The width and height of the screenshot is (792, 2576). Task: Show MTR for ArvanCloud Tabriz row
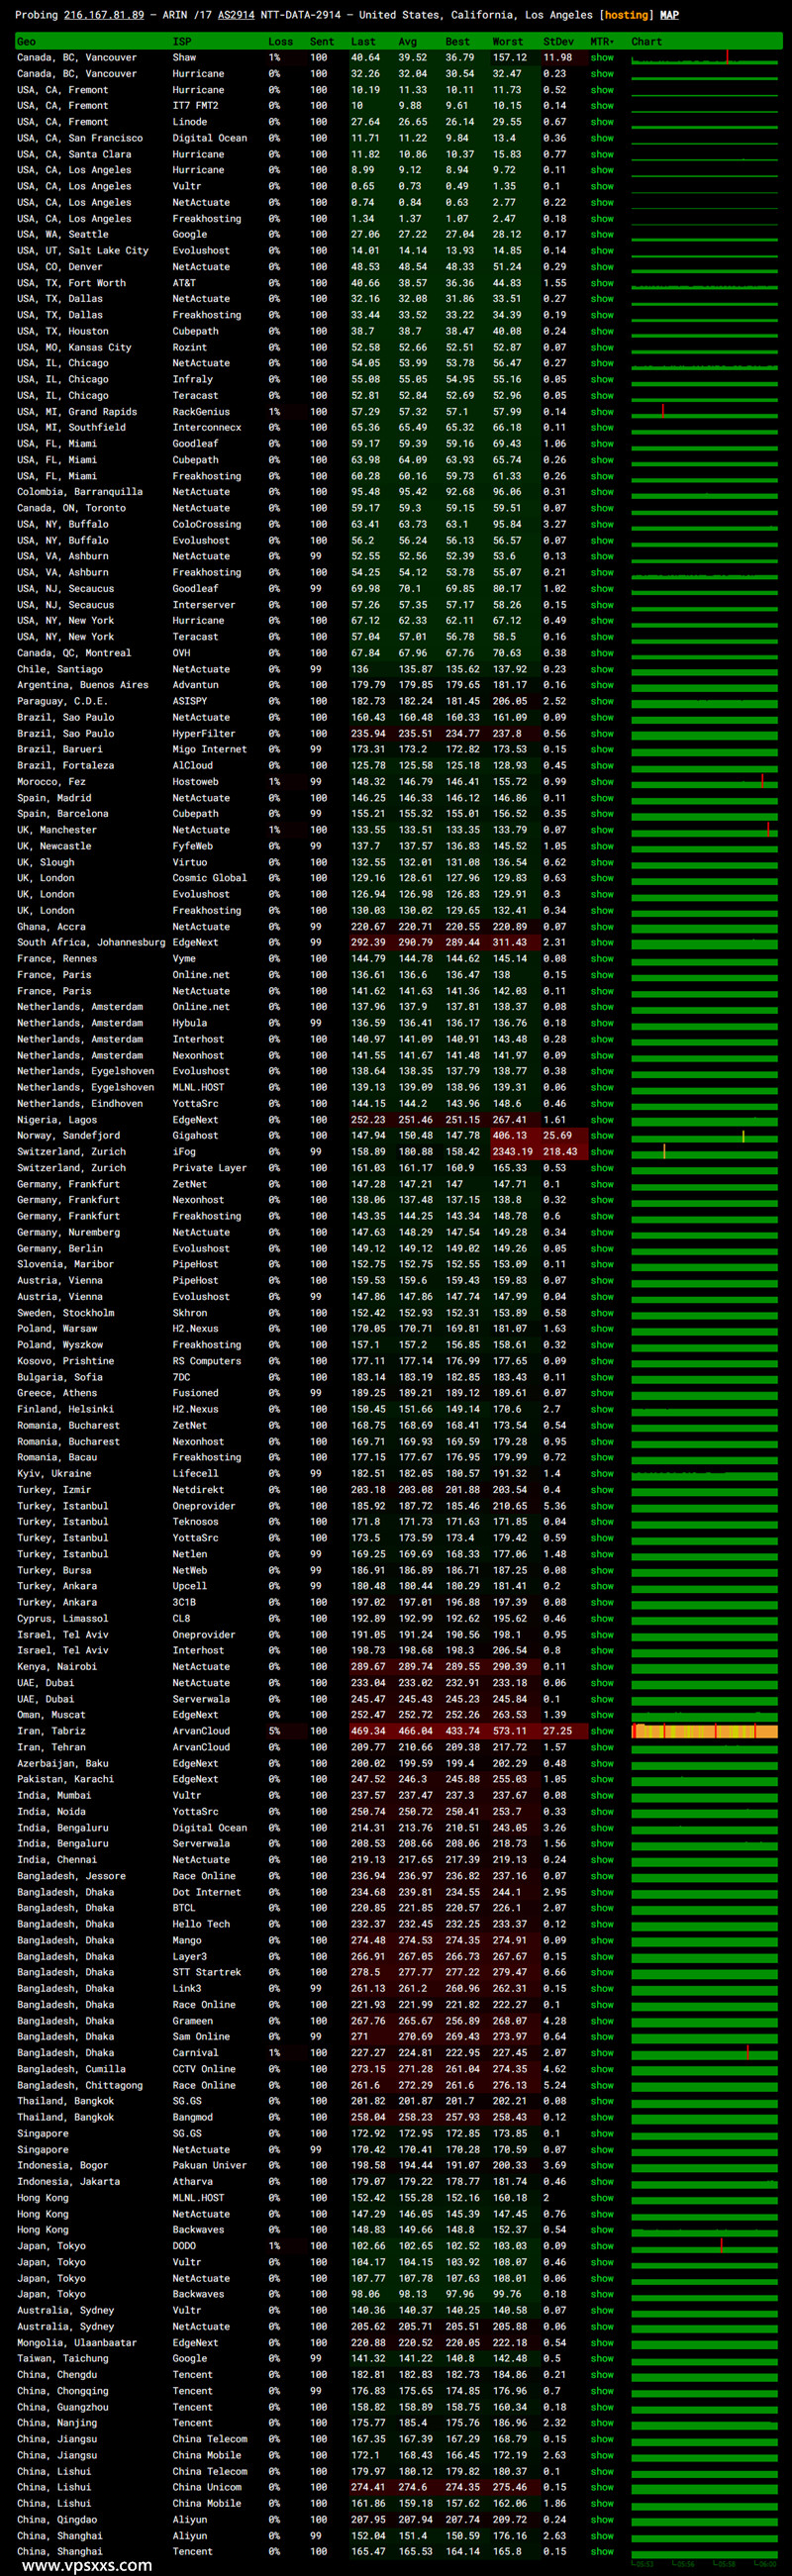[x=602, y=1731]
